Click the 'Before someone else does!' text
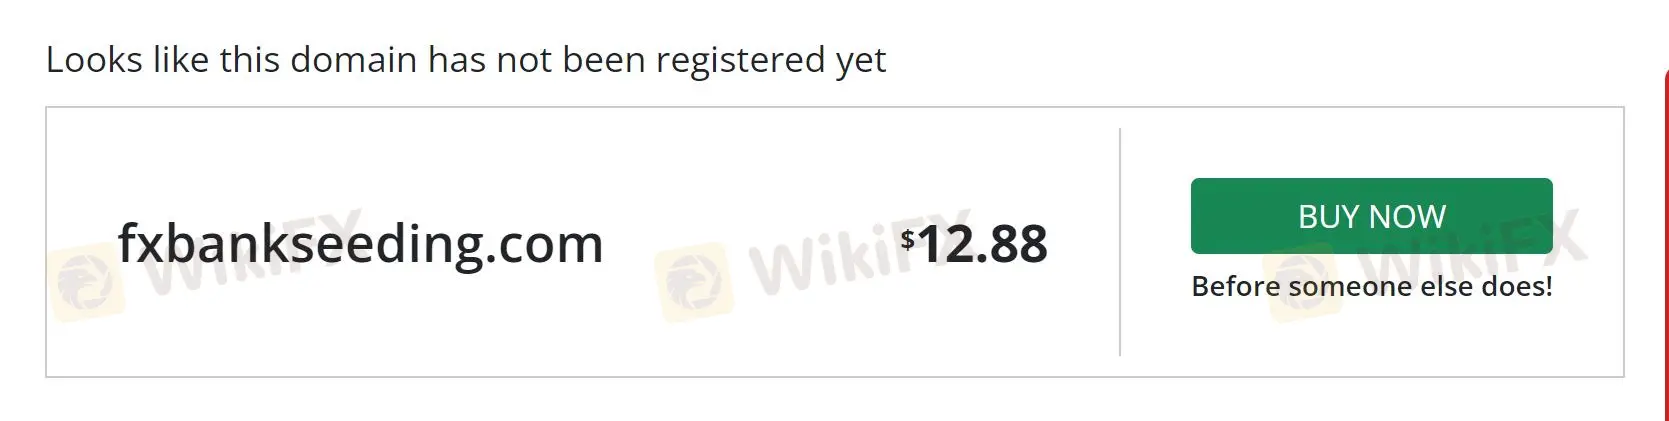 1371,287
